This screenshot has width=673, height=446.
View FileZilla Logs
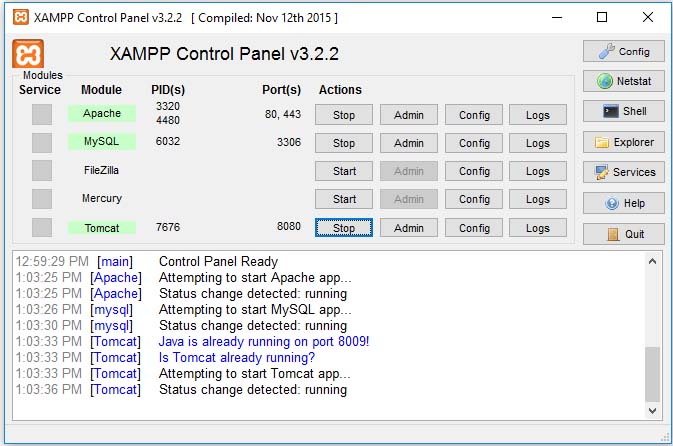coord(538,171)
